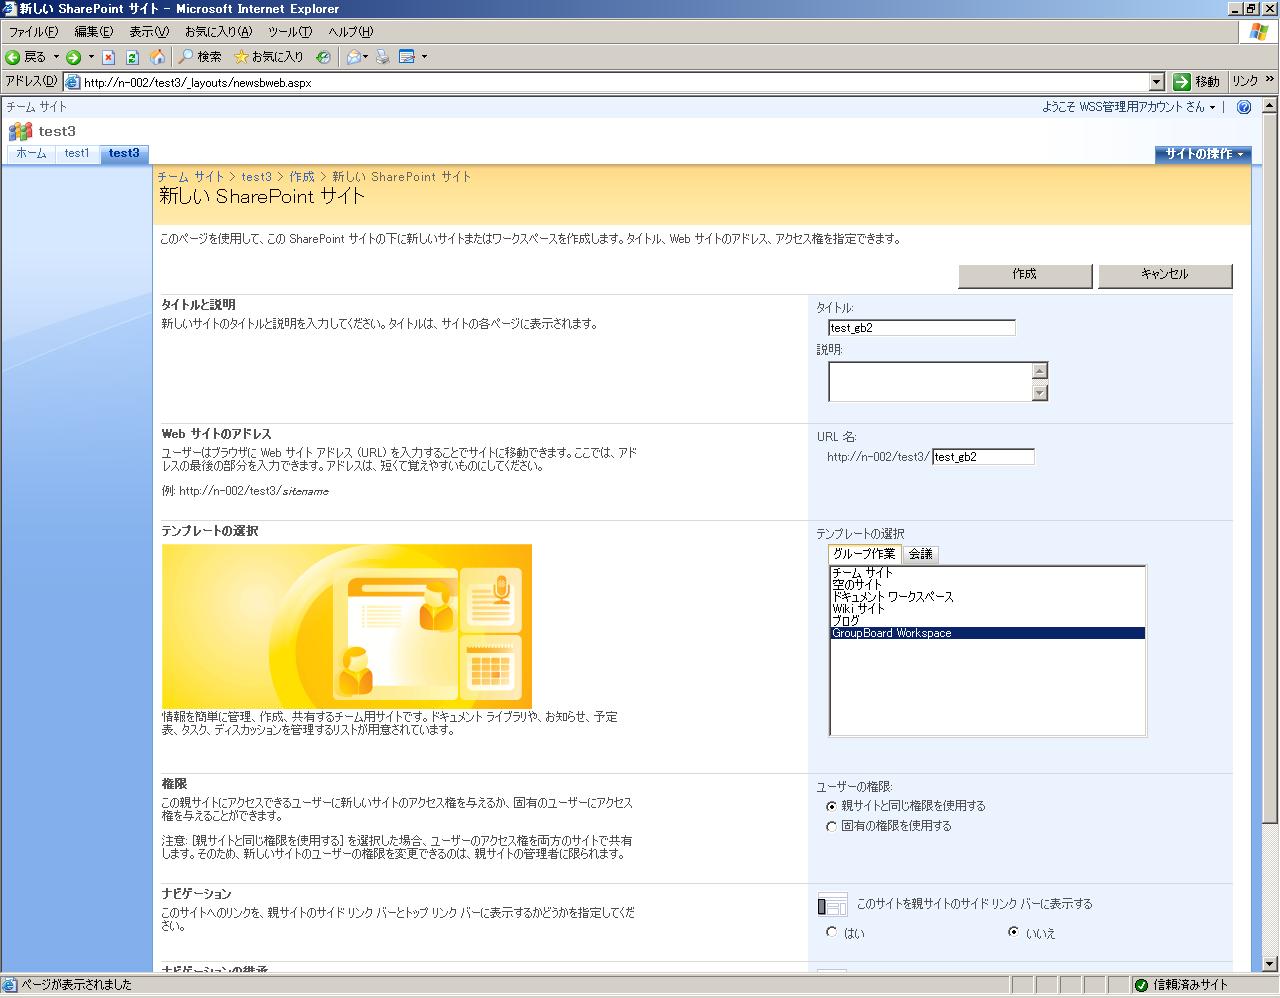Click the Edit page icon in toolbar
Image resolution: width=1280 pixels, height=998 pixels.
click(x=407, y=57)
